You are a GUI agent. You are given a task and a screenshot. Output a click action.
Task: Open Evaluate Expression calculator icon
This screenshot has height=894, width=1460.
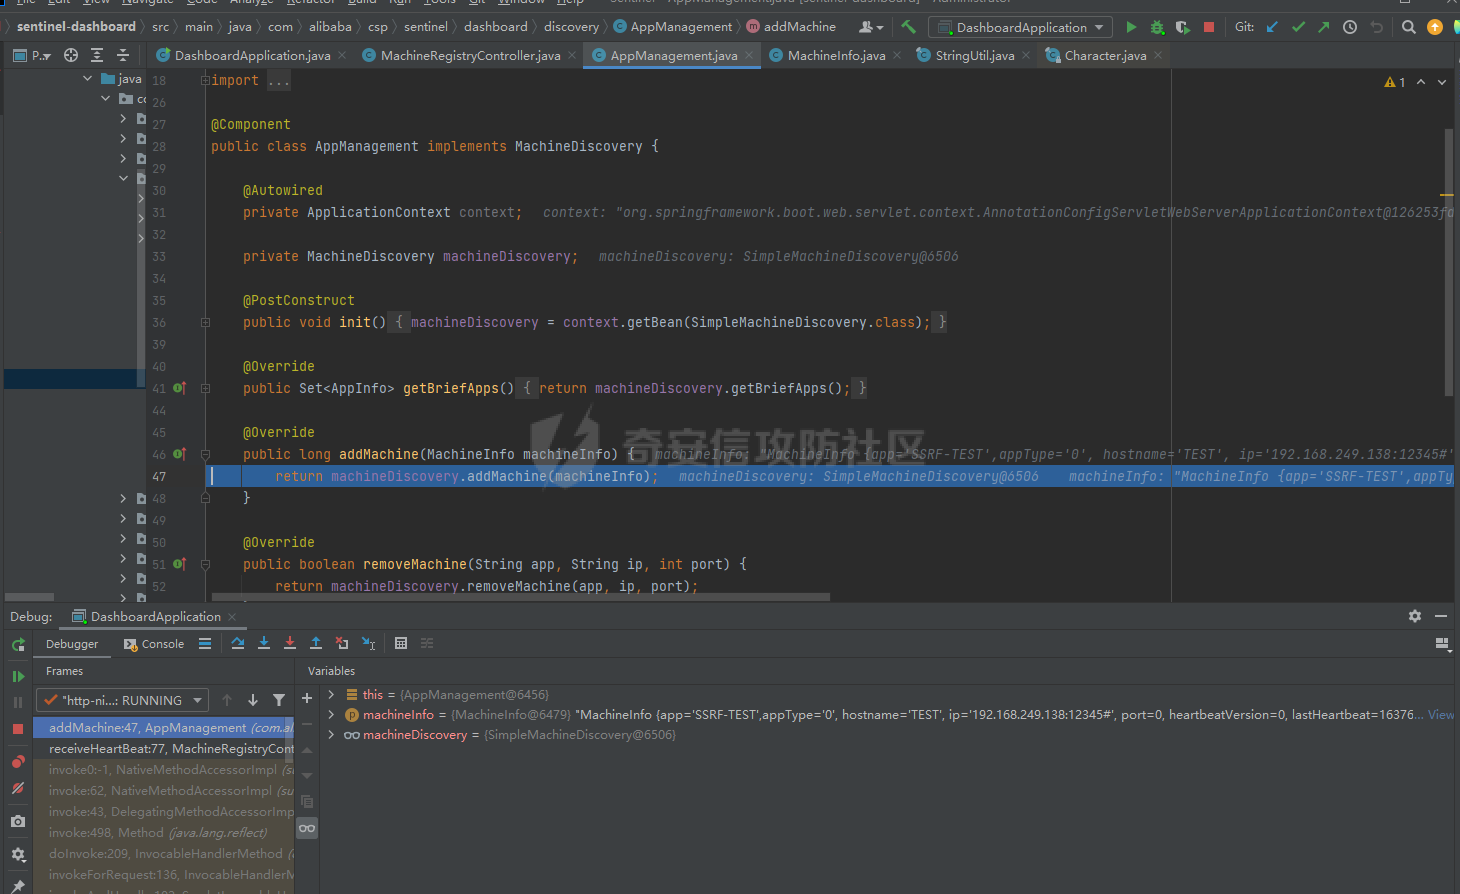401,643
